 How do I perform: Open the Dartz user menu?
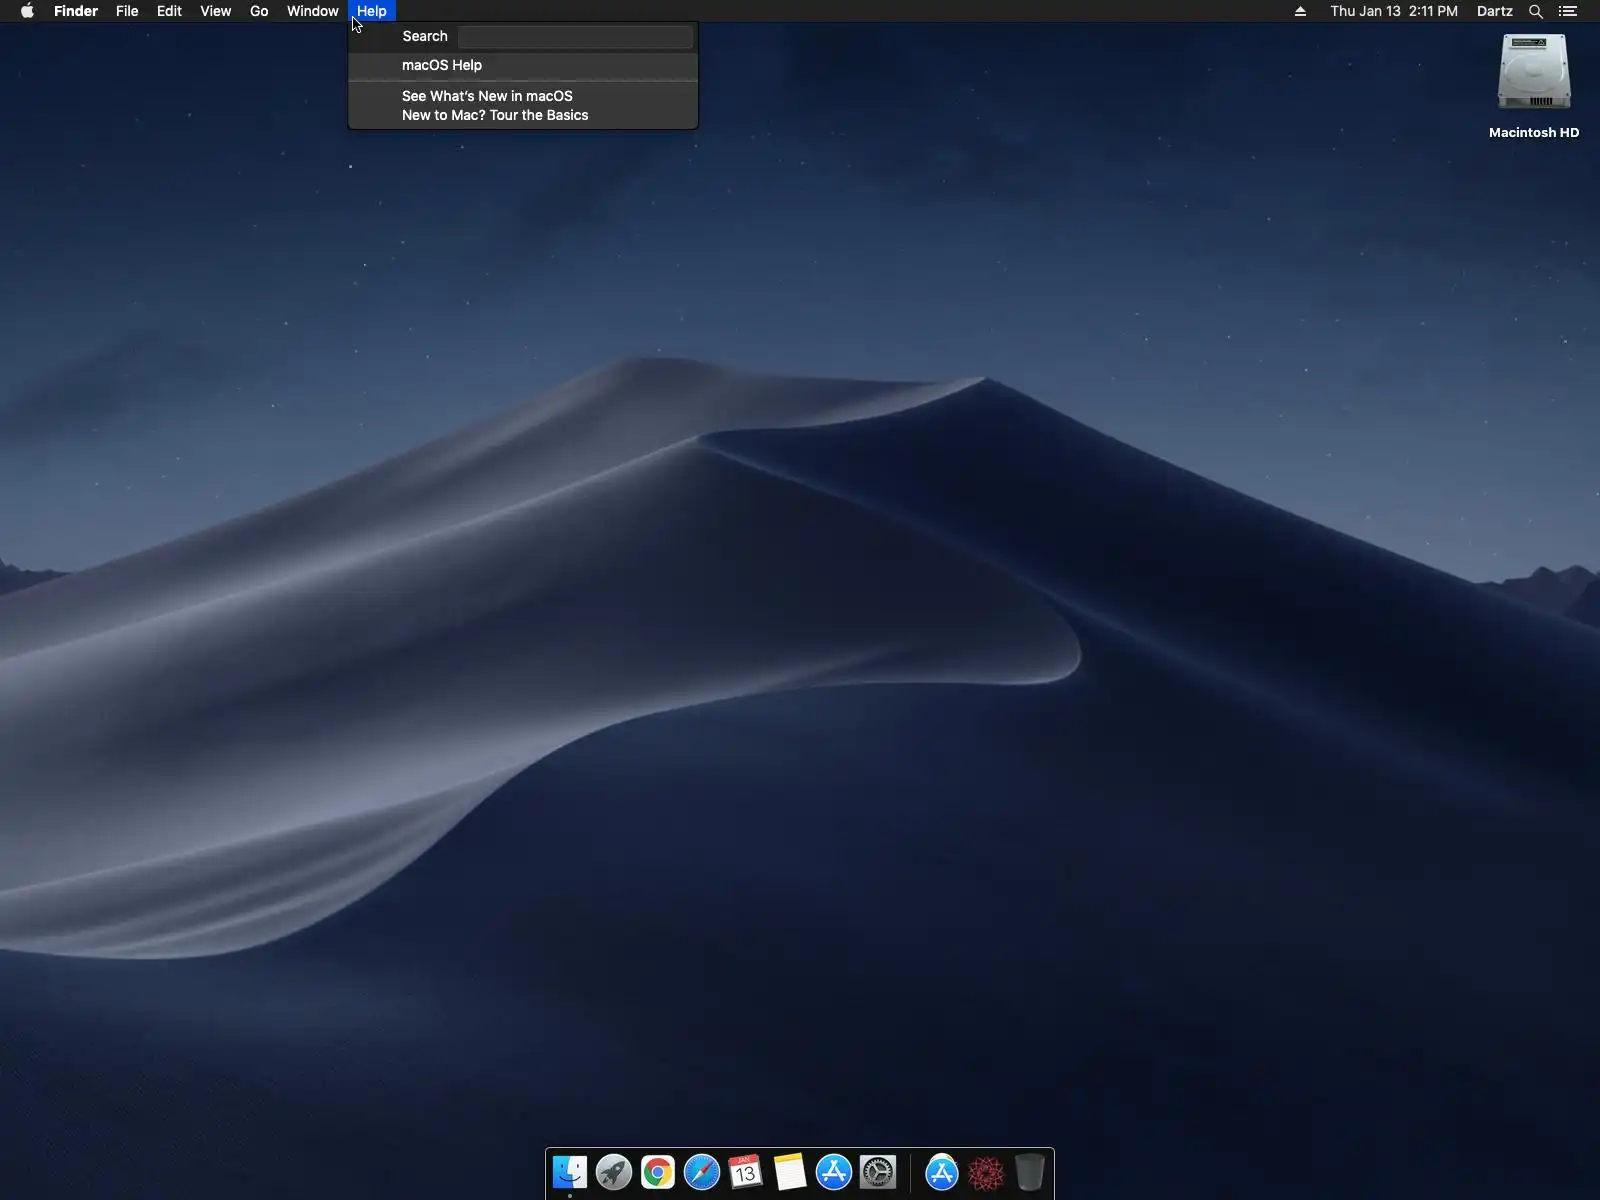pos(1495,11)
